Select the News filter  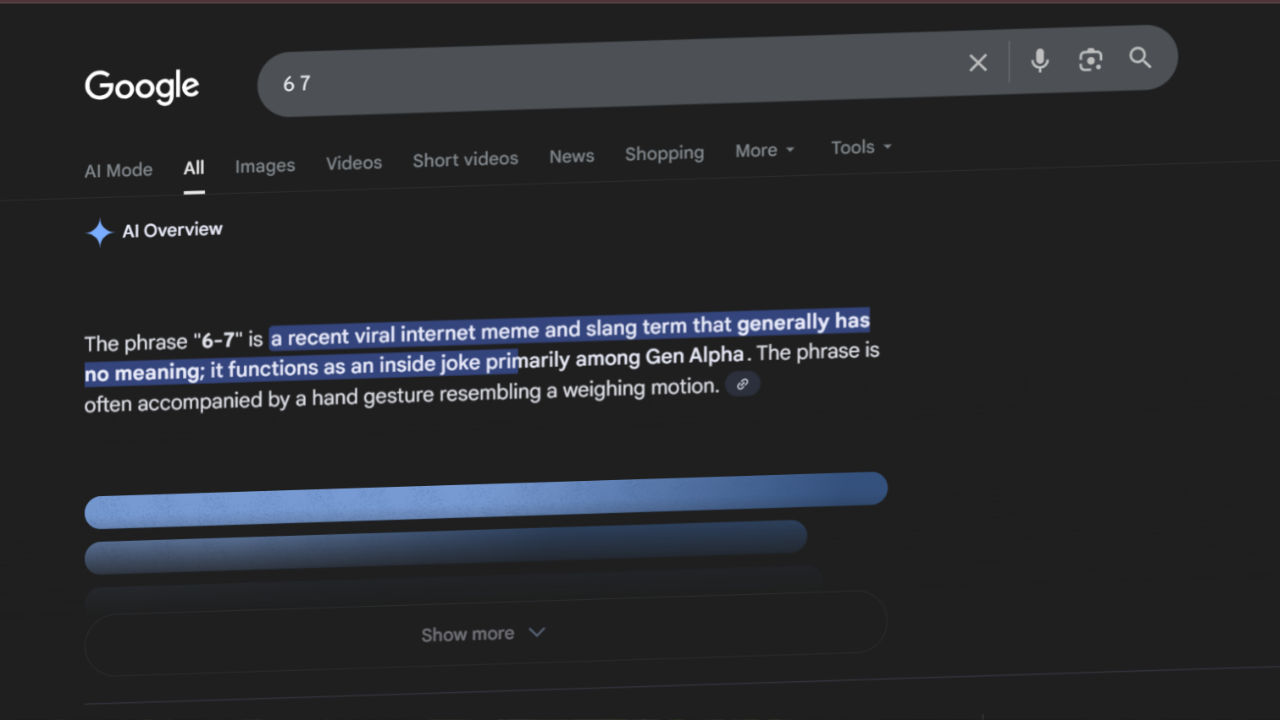[x=571, y=156]
